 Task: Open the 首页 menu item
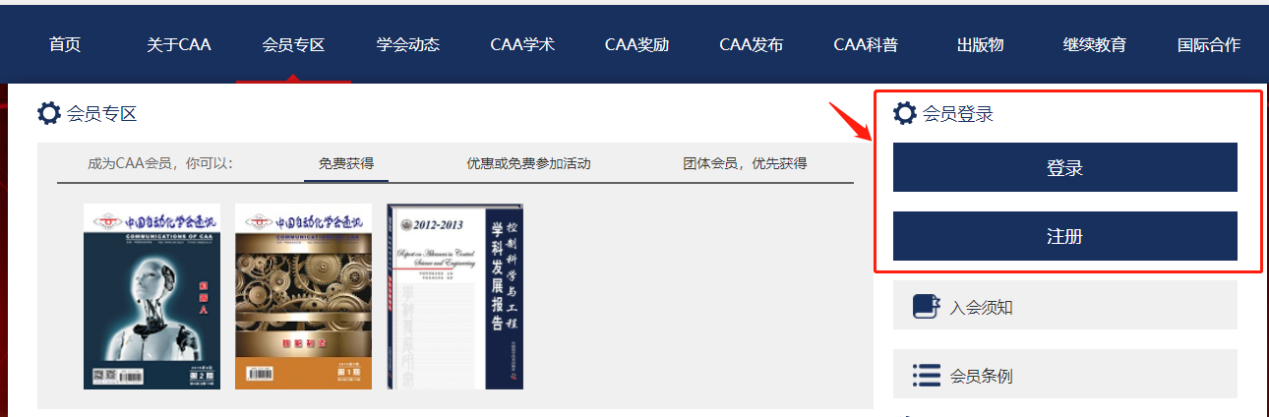pyautogui.click(x=65, y=45)
